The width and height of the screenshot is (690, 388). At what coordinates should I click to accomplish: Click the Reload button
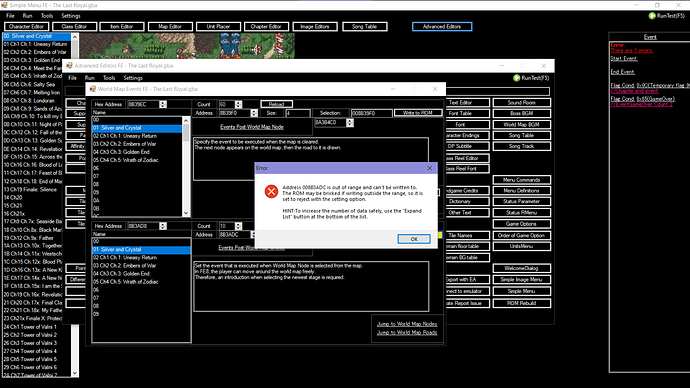click(276, 104)
